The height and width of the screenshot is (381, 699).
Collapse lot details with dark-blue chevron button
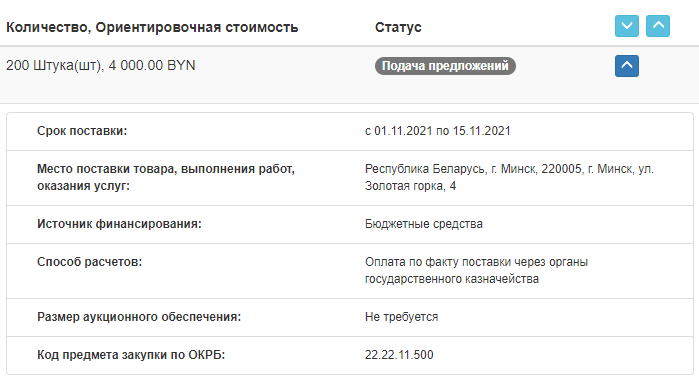coord(627,66)
